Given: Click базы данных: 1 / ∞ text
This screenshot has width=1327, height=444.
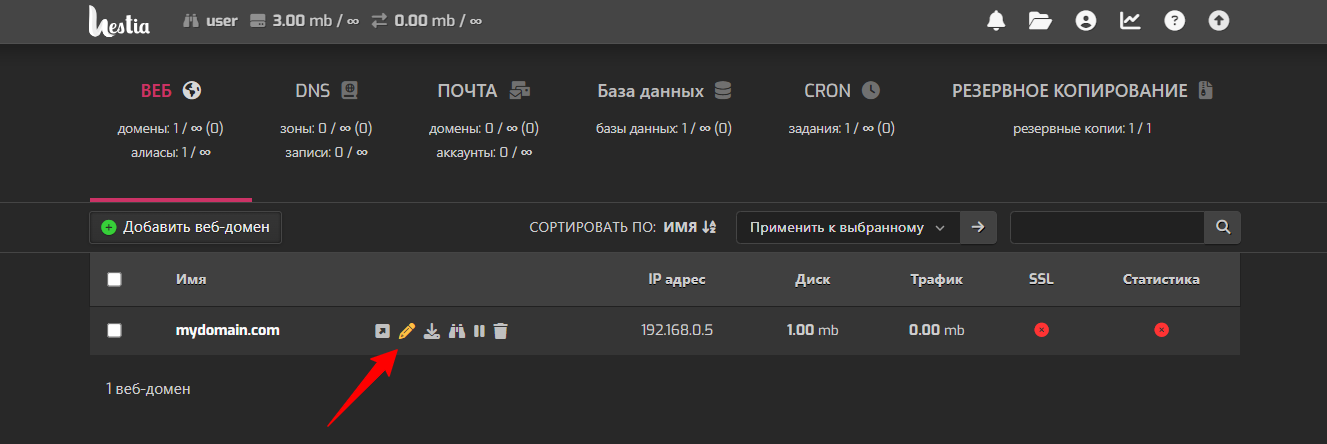Looking at the screenshot, I should click(664, 129).
